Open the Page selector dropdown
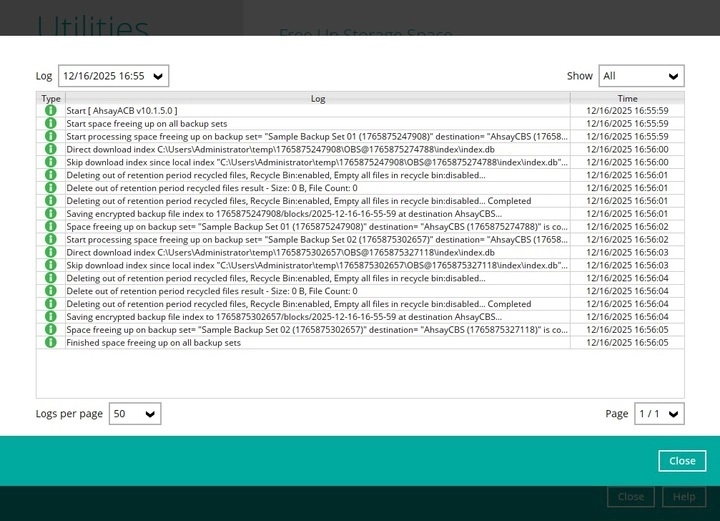Screen dimensions: 720x521 tap(659, 414)
